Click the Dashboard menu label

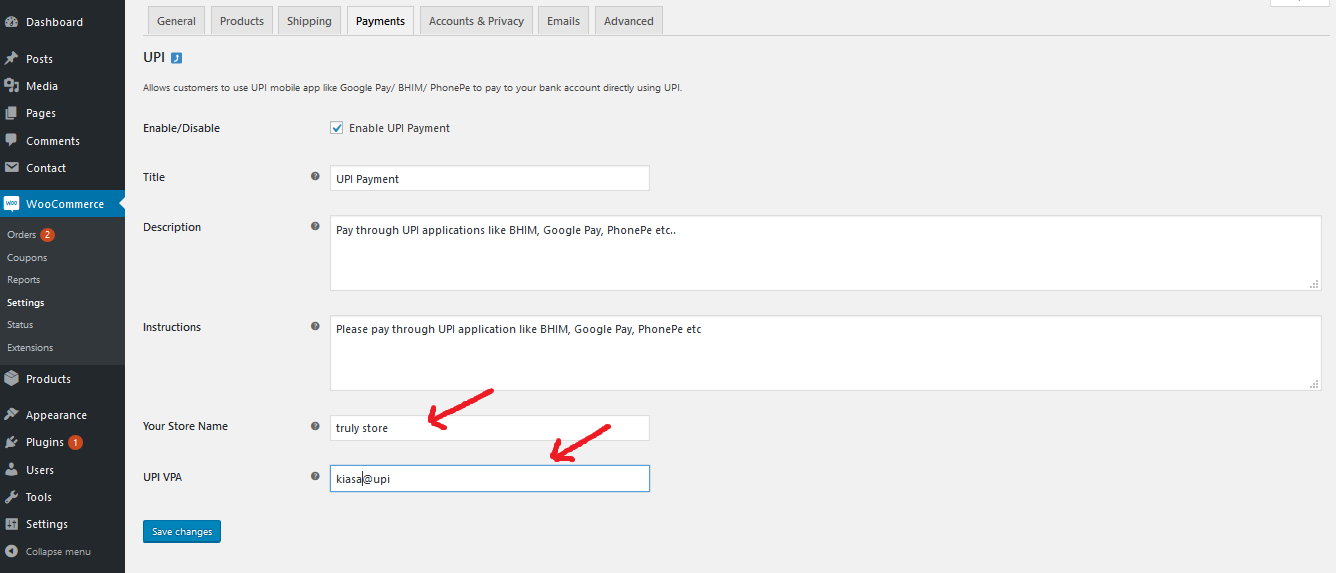(54, 22)
